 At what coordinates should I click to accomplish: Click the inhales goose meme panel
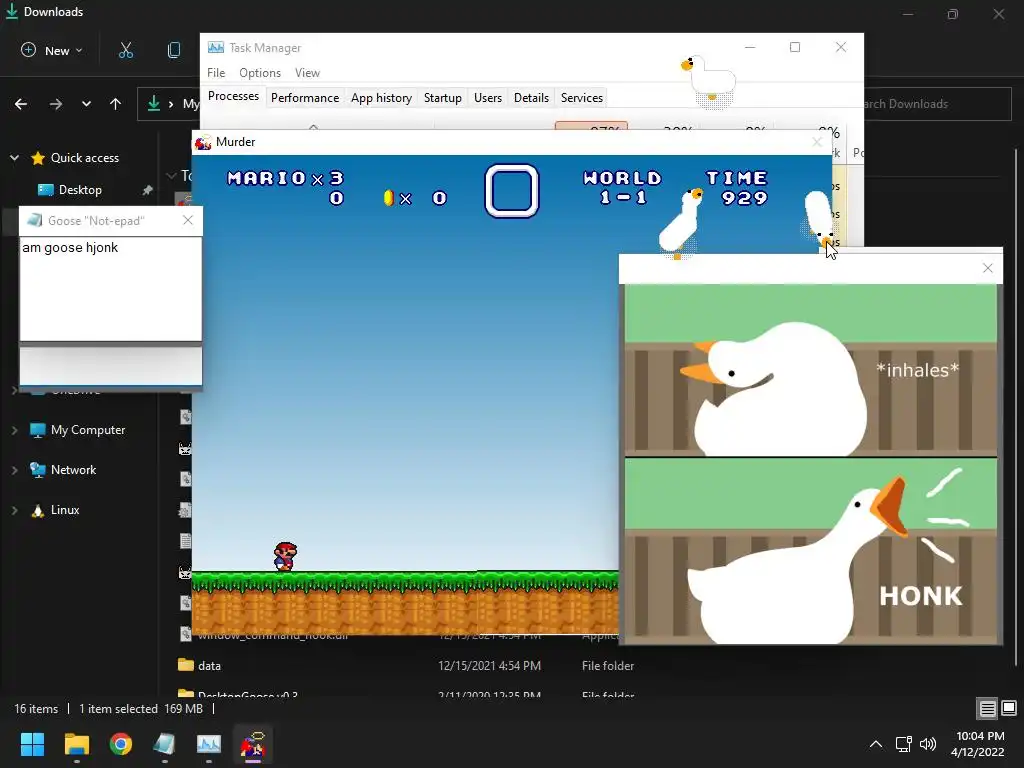[x=811, y=370]
